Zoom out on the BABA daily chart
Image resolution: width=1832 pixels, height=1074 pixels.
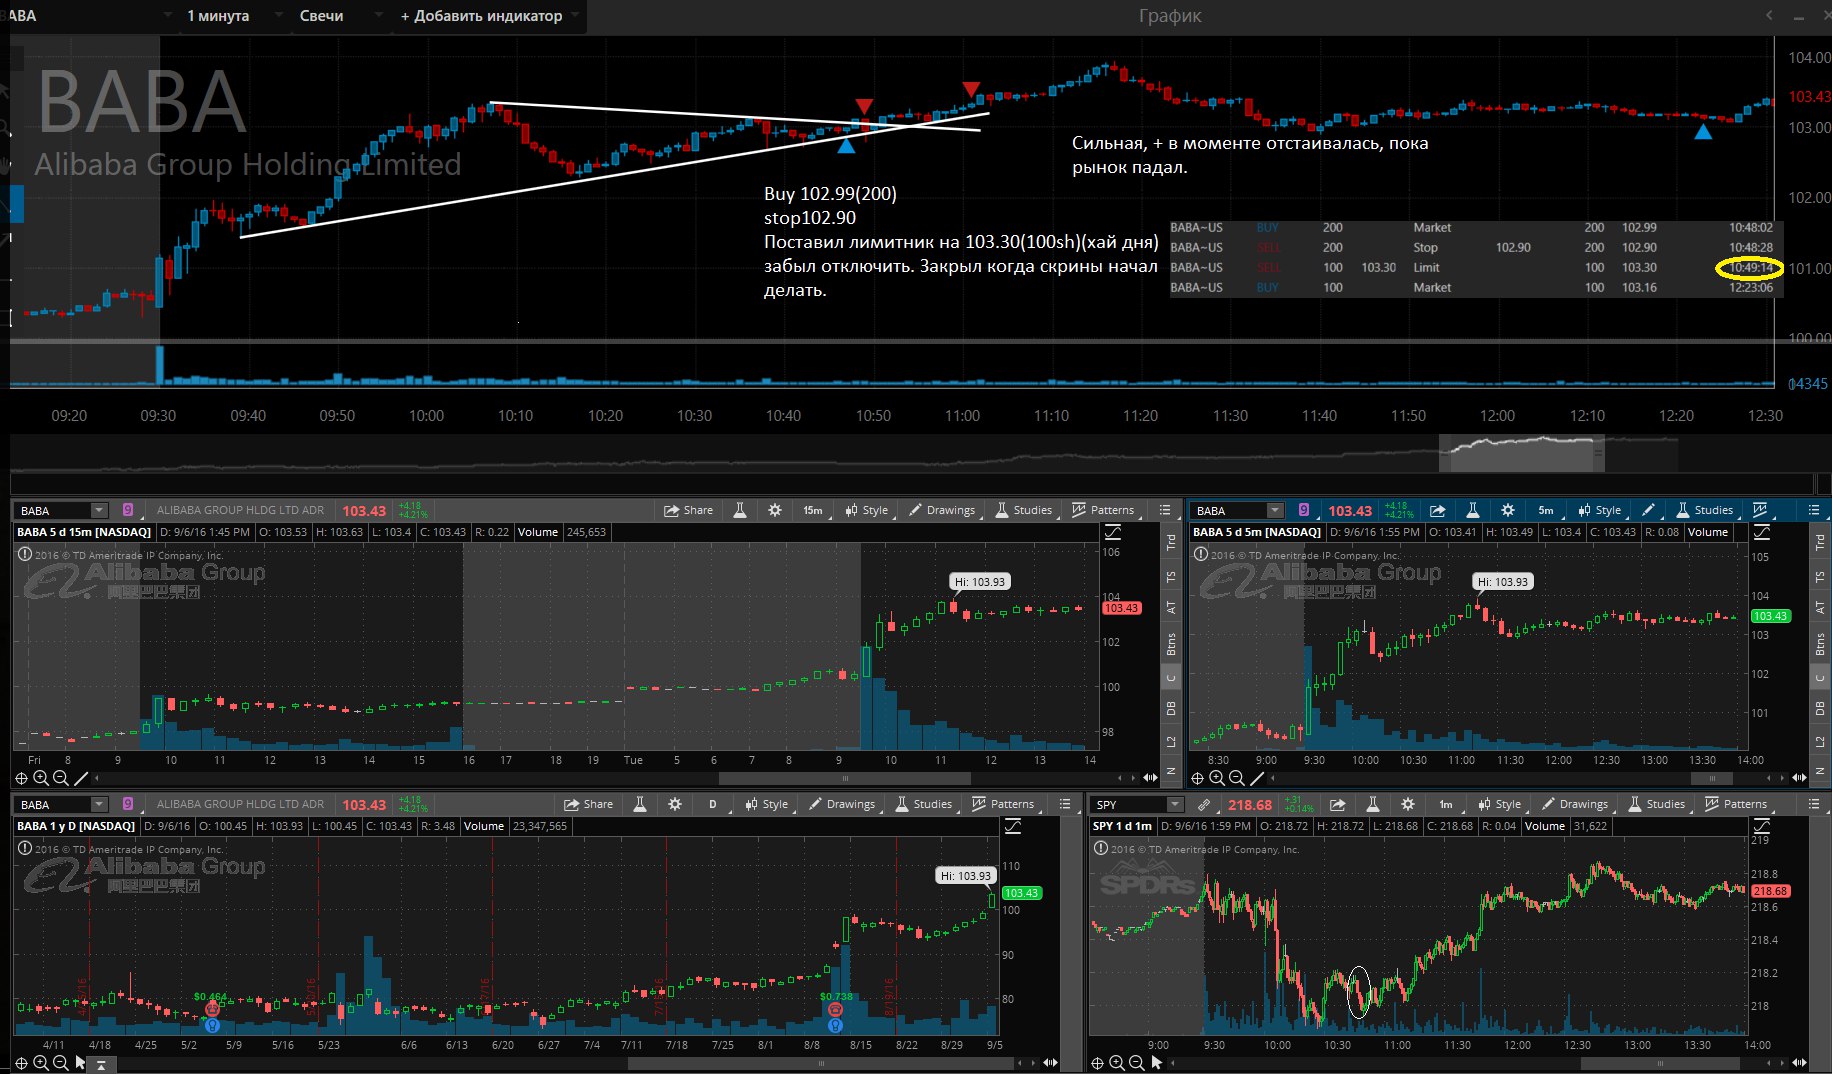pos(60,1062)
